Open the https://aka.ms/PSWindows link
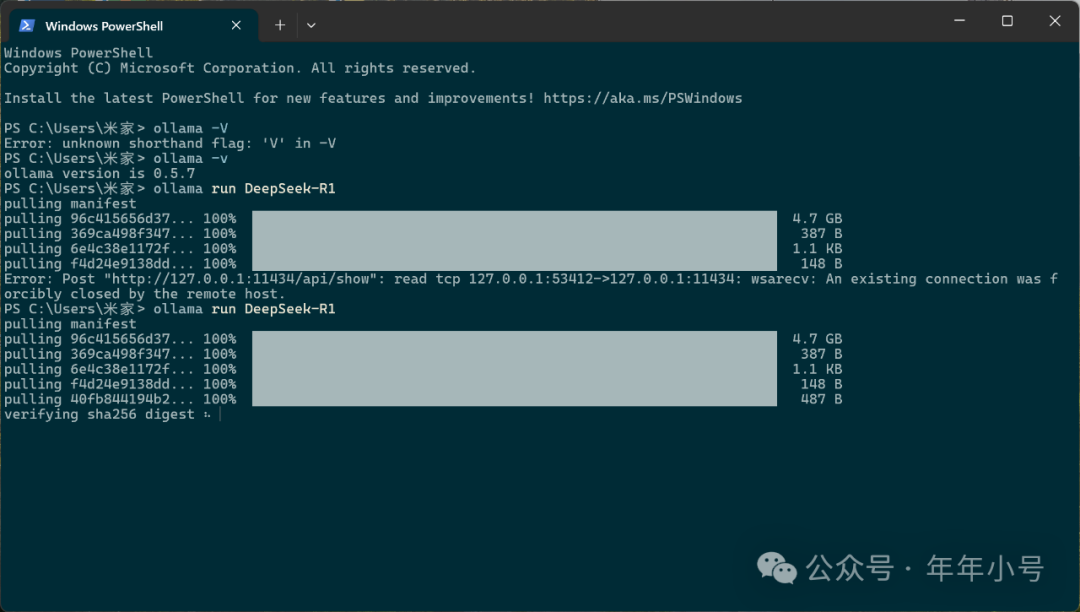Viewport: 1080px width, 612px height. [x=643, y=98]
